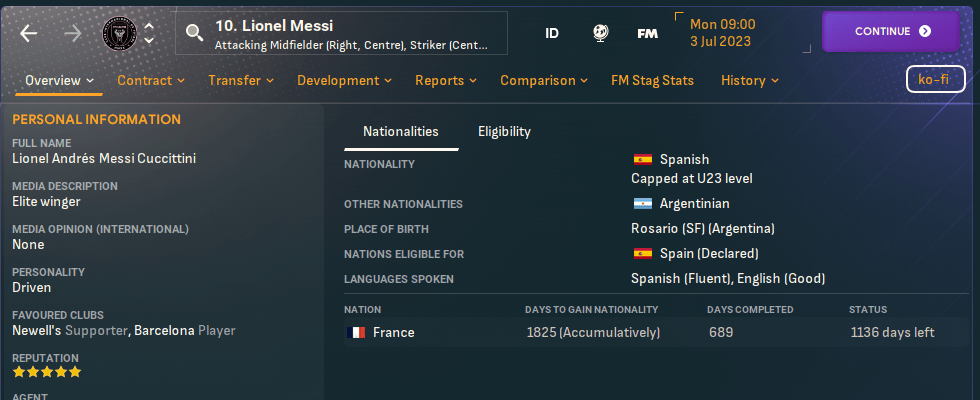
Task: Open the Development dropdown menu
Action: (x=345, y=80)
